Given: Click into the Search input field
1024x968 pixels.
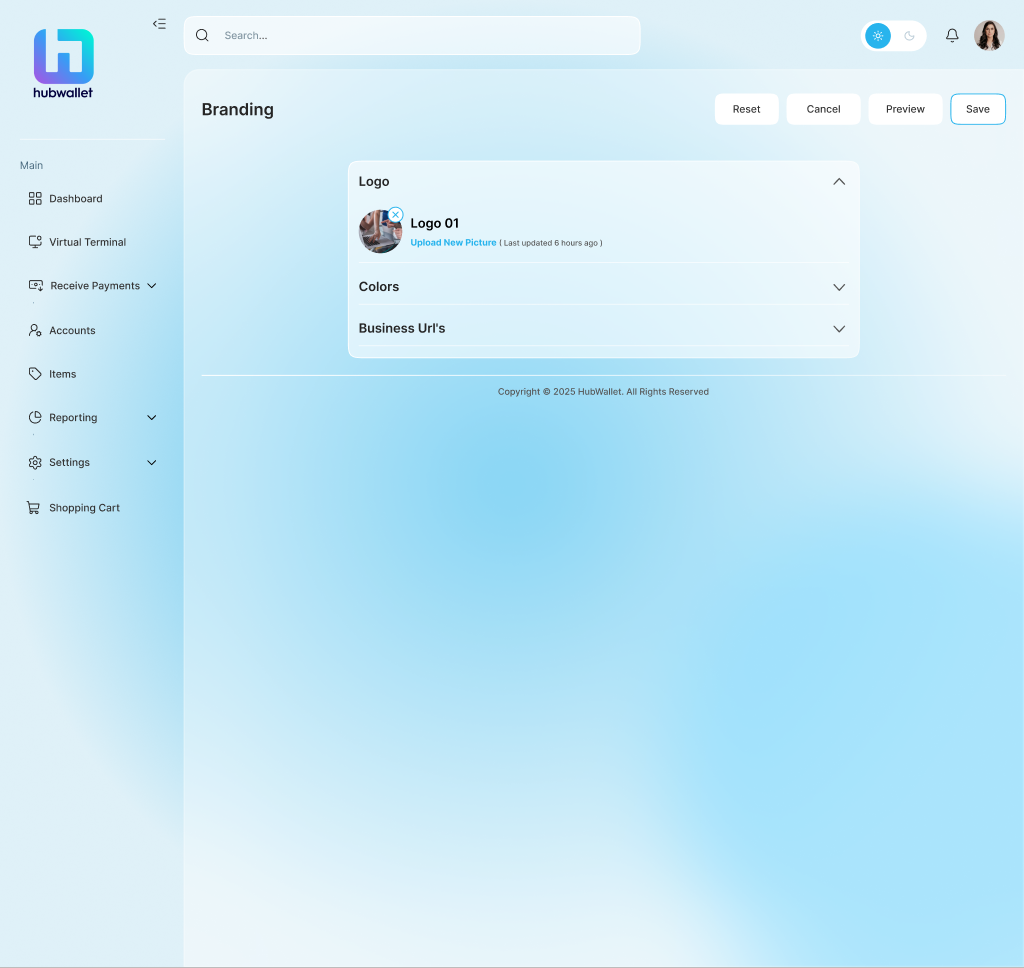Looking at the screenshot, I should point(420,36).
